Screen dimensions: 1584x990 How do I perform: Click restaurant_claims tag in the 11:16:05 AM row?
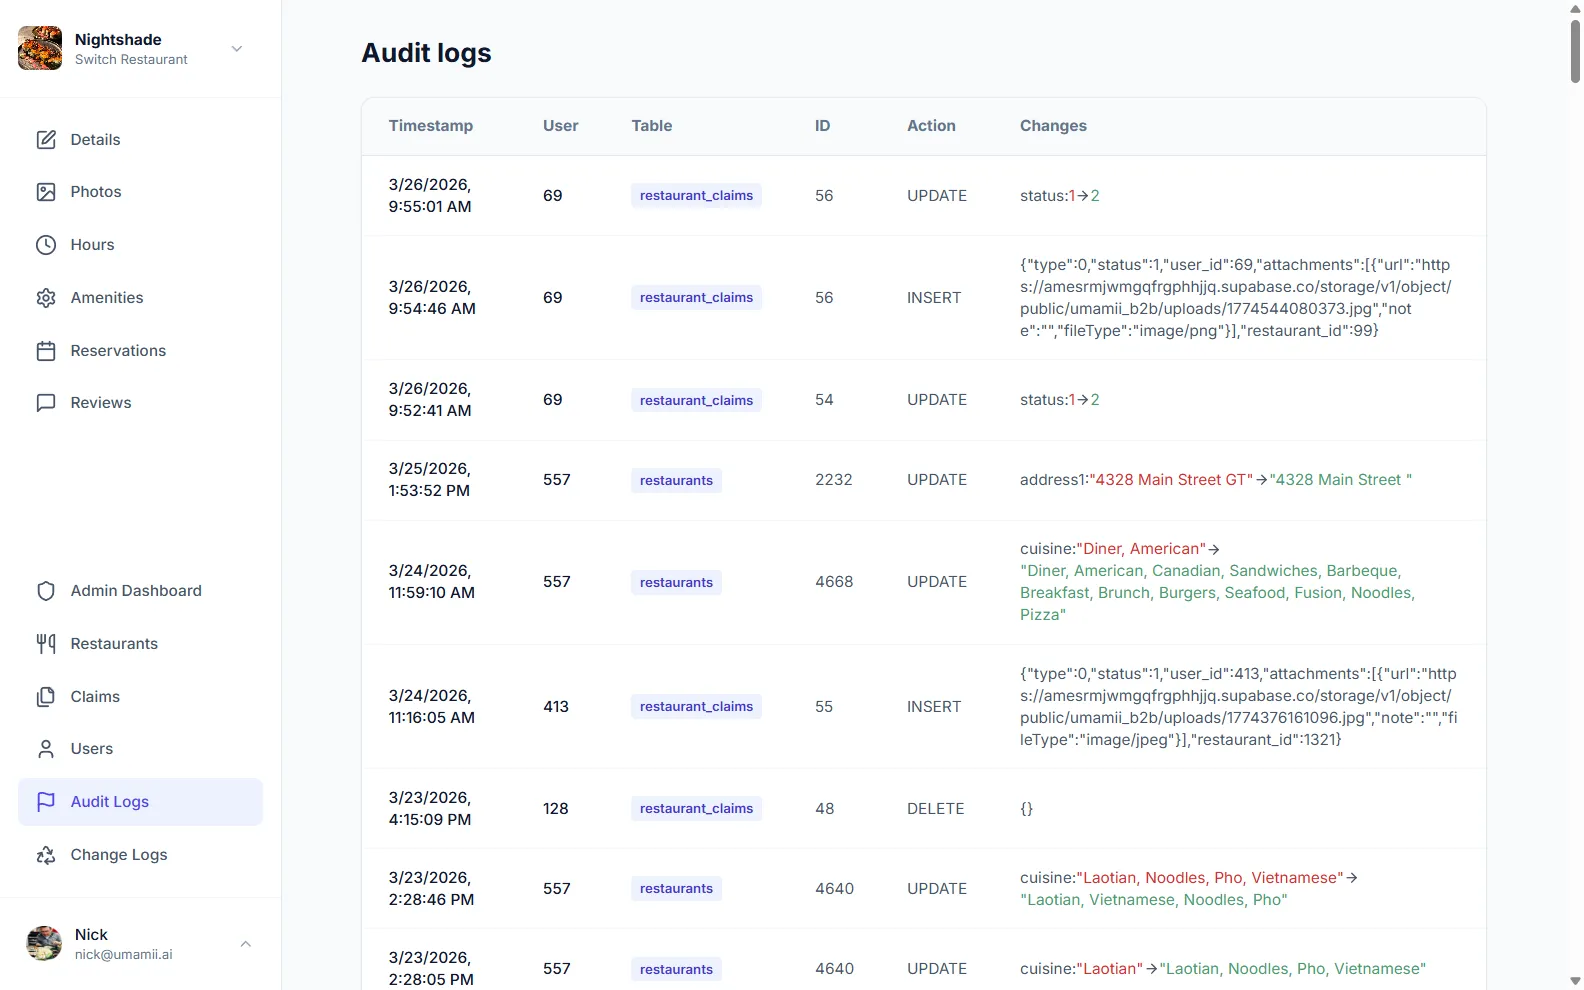(696, 707)
